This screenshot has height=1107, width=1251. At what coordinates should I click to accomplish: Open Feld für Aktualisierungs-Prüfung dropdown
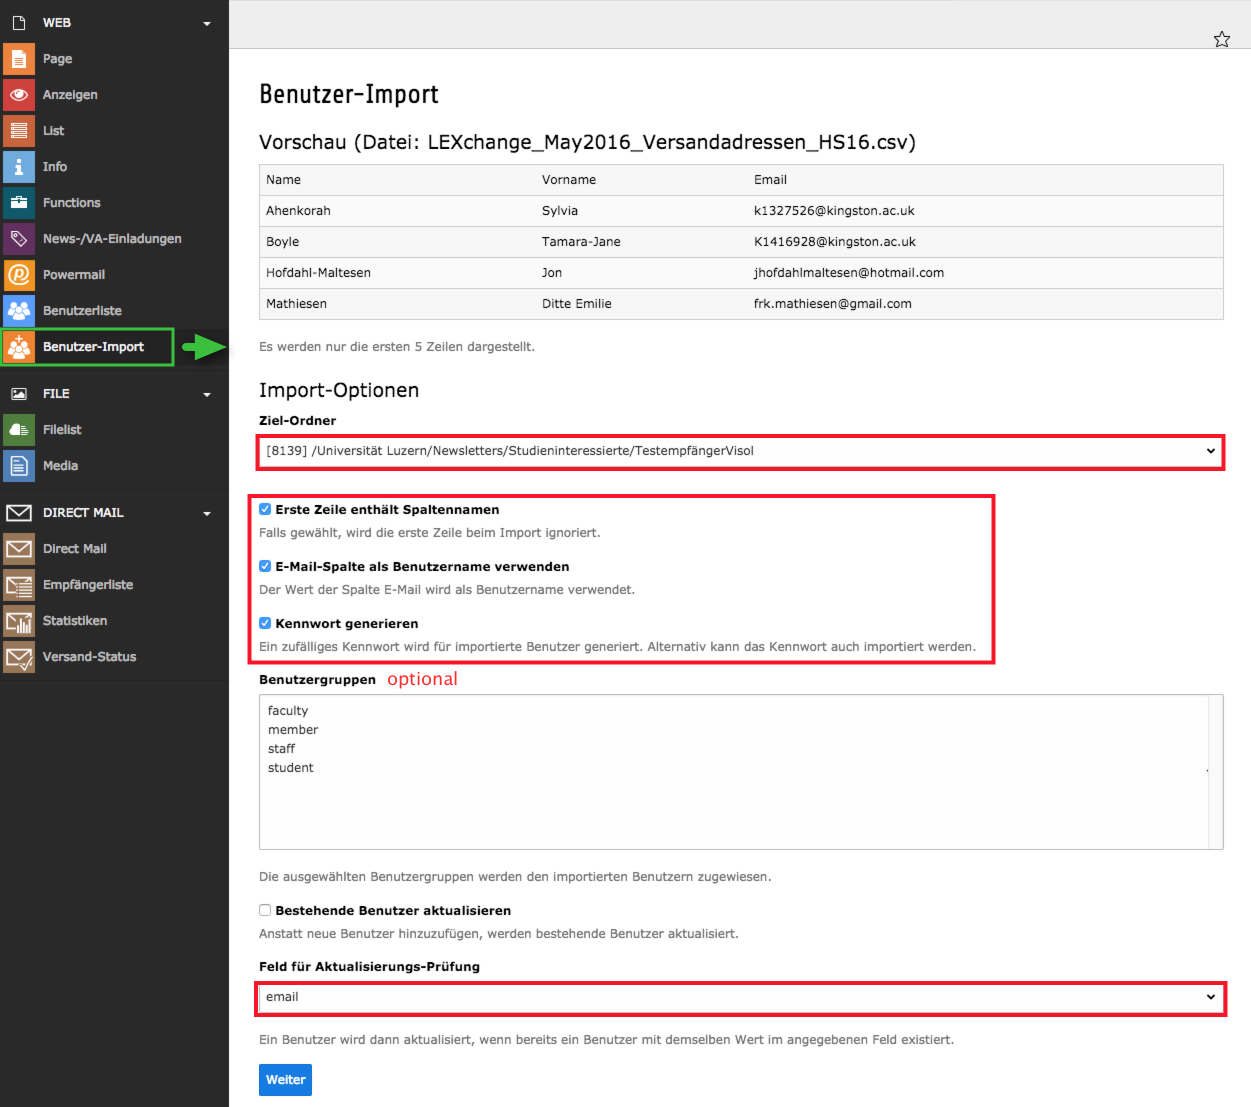click(741, 997)
